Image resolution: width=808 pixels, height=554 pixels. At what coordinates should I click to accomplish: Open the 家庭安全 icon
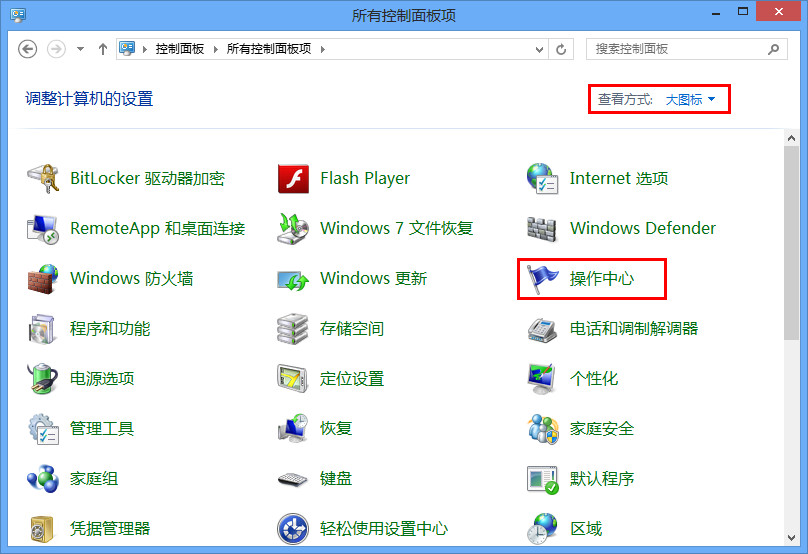[x=542, y=429]
